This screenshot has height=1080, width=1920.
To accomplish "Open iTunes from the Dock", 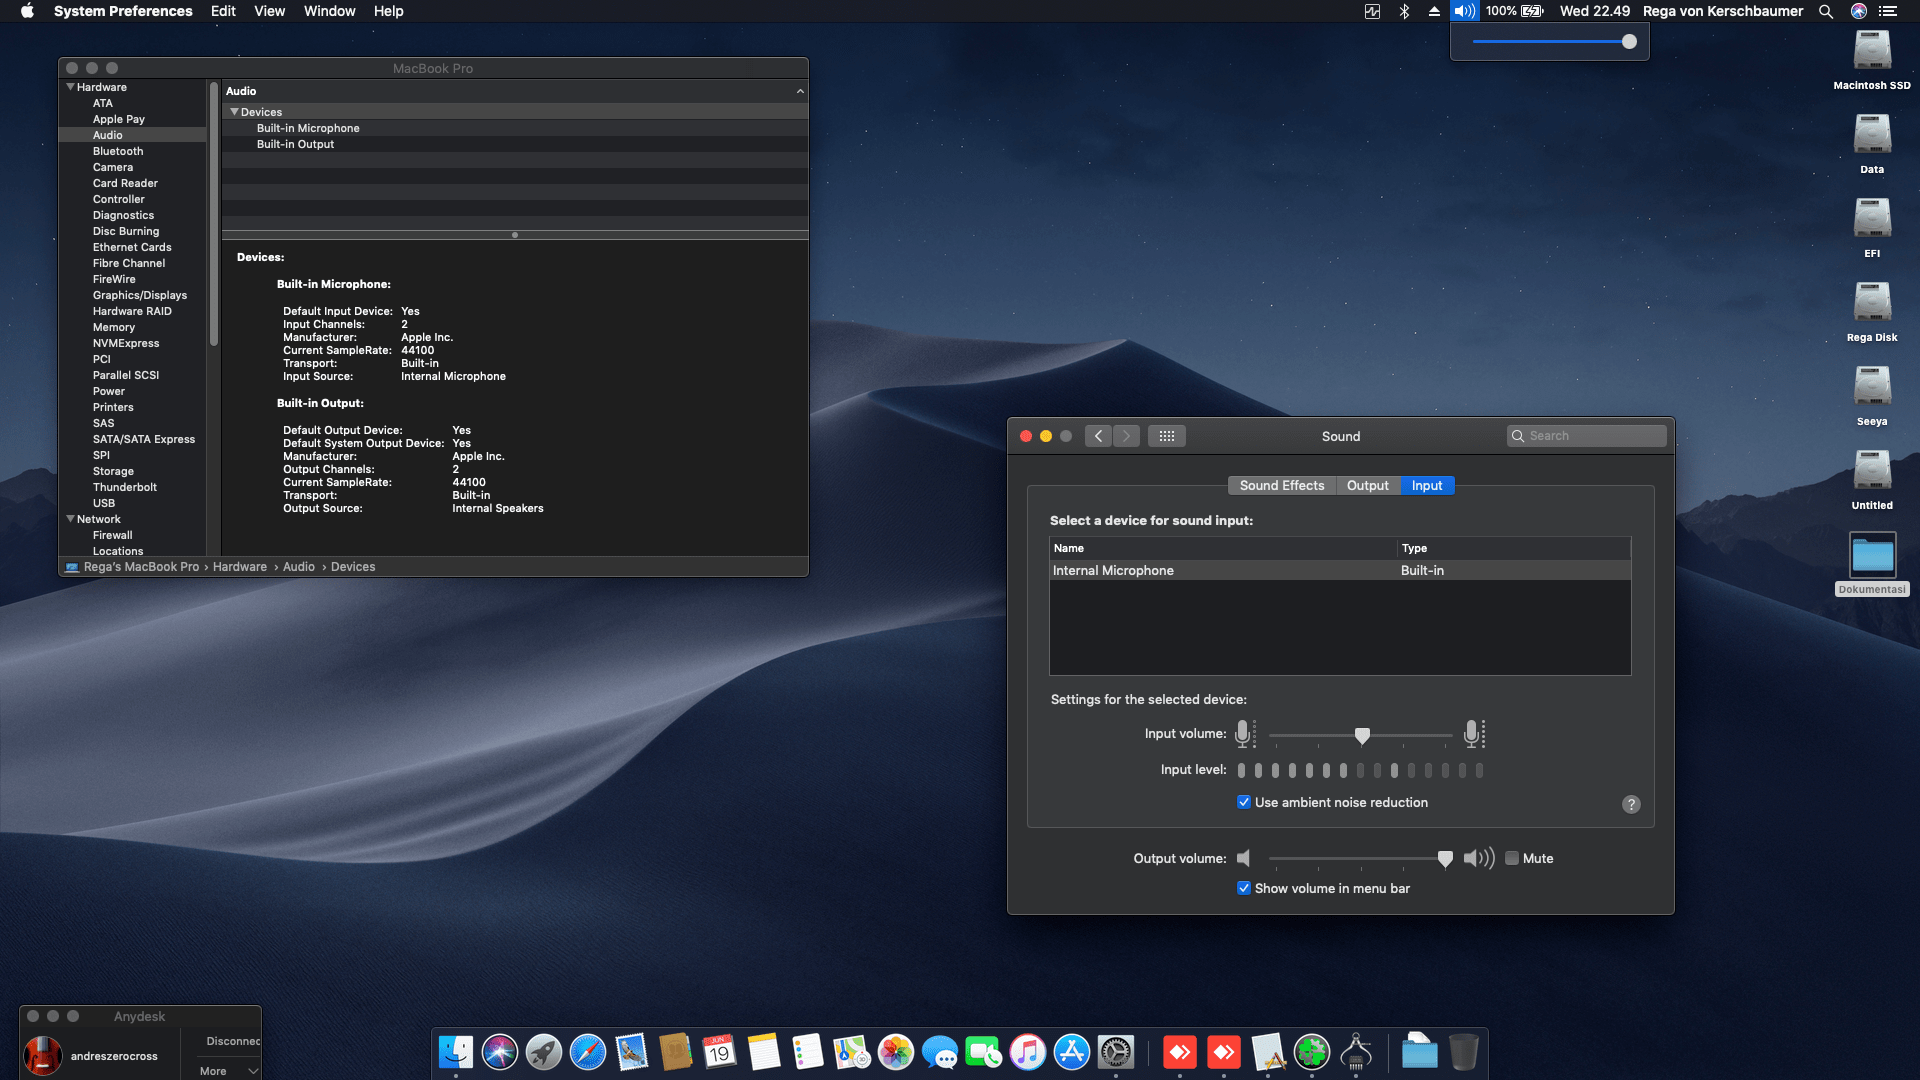I will click(x=1026, y=1052).
